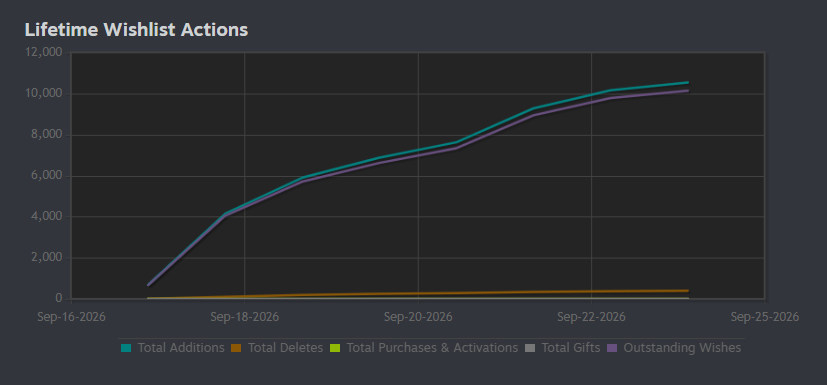The height and width of the screenshot is (385, 827).
Task: Click the Lifetime Wishlist Actions title
Action: (136, 30)
